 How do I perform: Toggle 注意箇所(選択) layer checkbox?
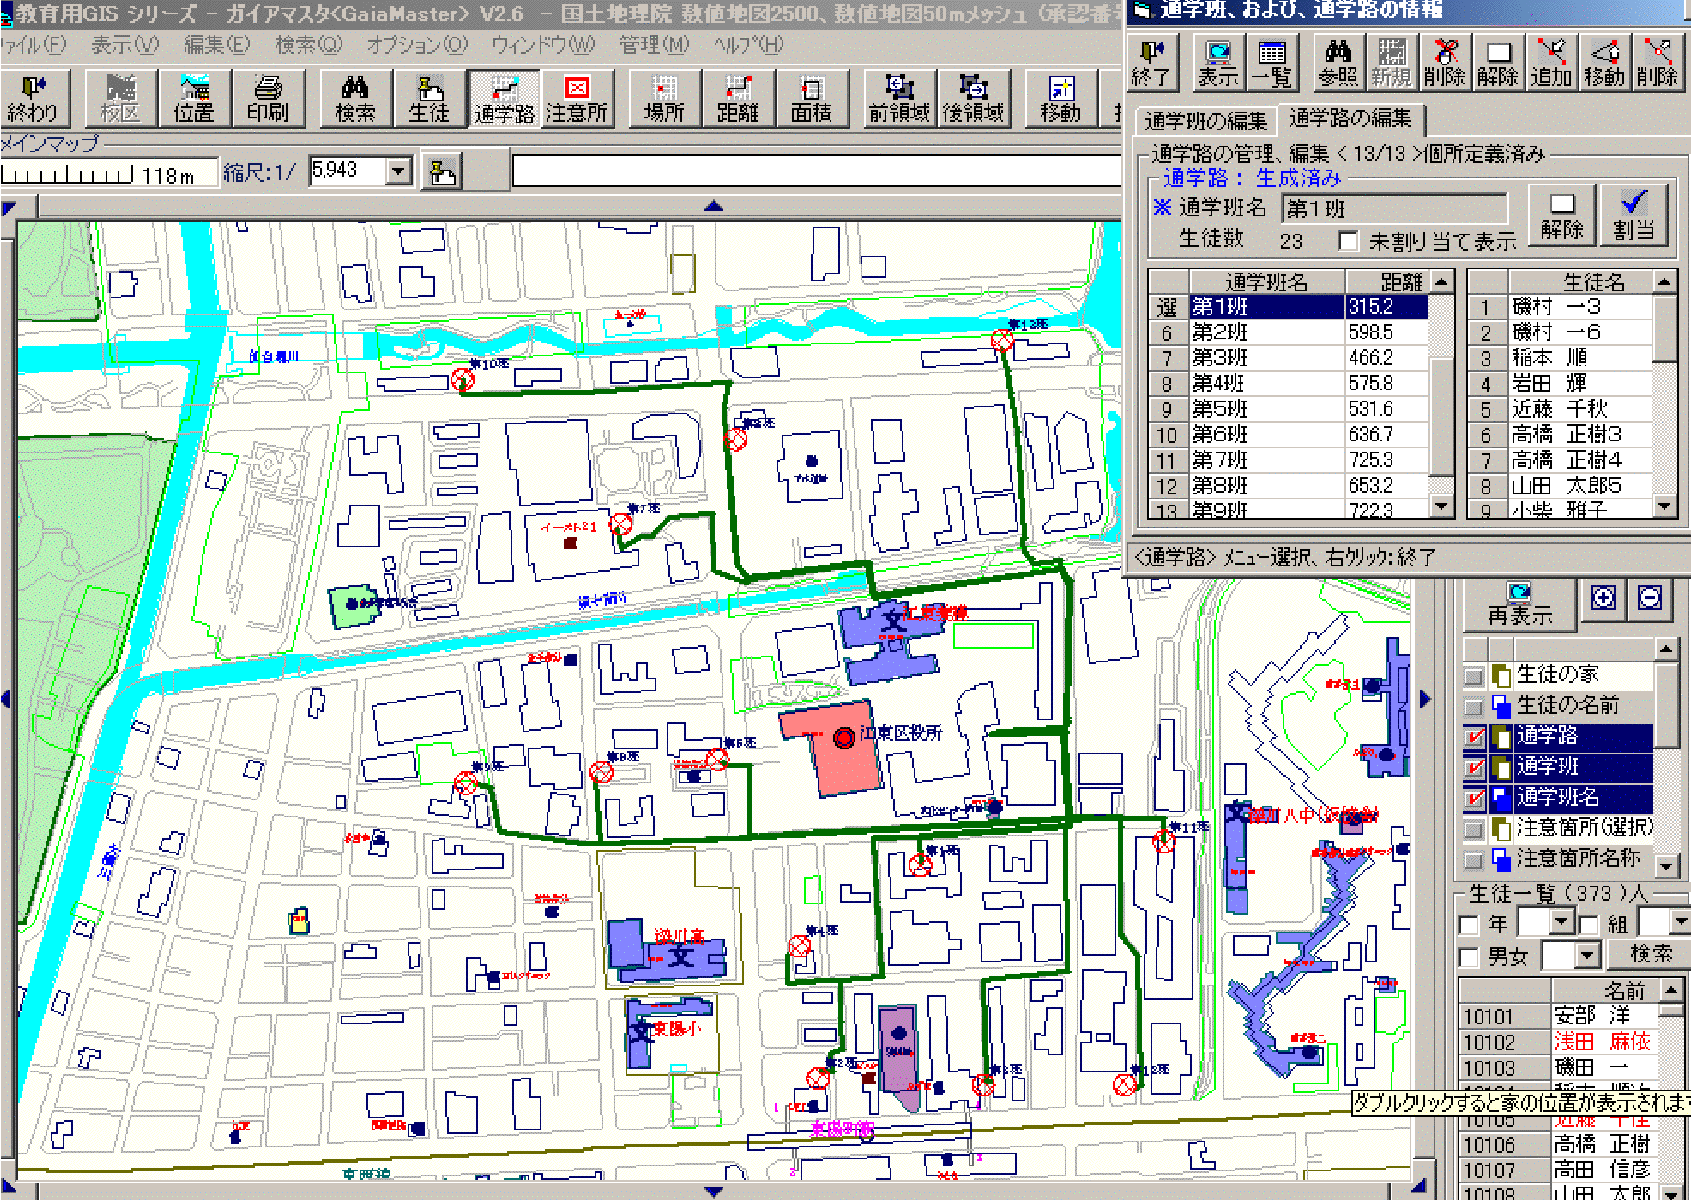[x=1474, y=829]
